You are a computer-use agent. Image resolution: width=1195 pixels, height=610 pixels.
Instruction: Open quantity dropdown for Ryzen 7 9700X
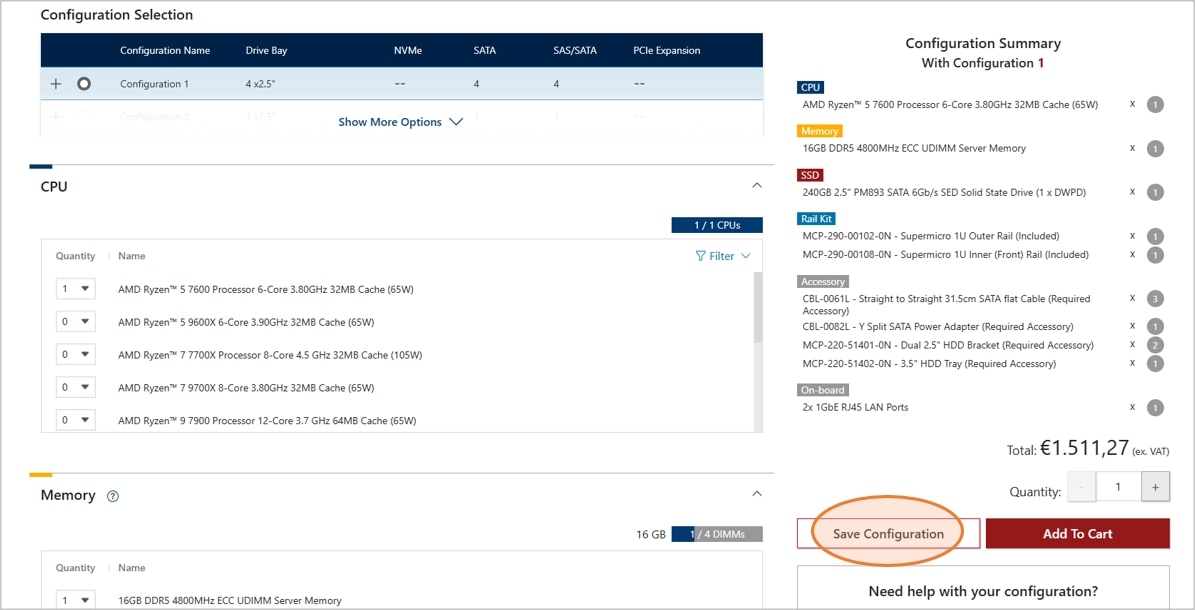[x=75, y=387]
